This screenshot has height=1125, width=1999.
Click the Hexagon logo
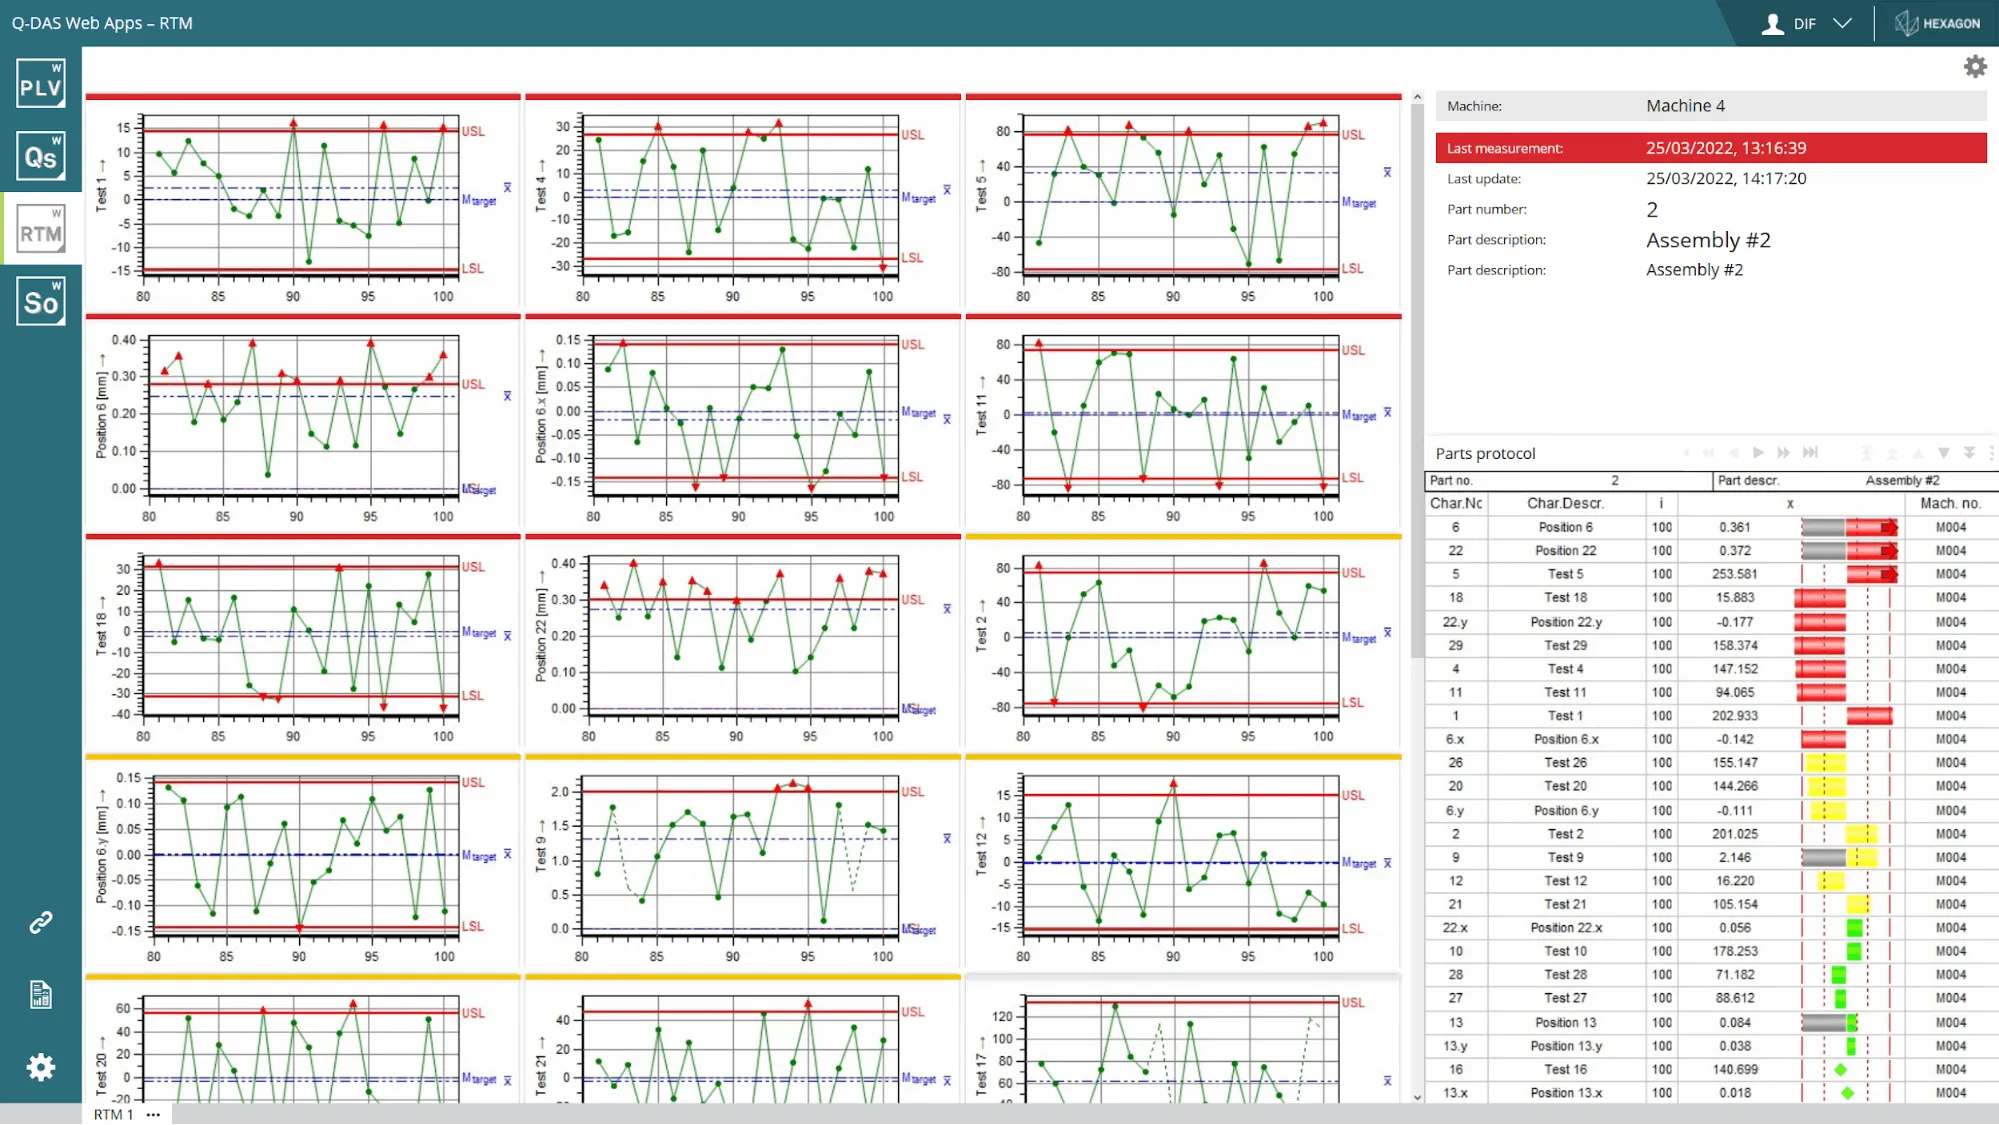coord(1938,23)
